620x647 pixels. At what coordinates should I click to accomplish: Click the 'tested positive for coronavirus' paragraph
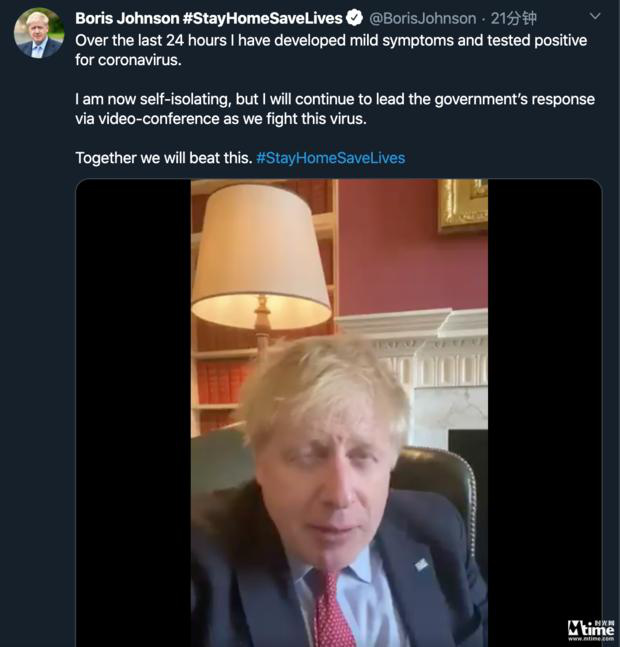coord(331,50)
